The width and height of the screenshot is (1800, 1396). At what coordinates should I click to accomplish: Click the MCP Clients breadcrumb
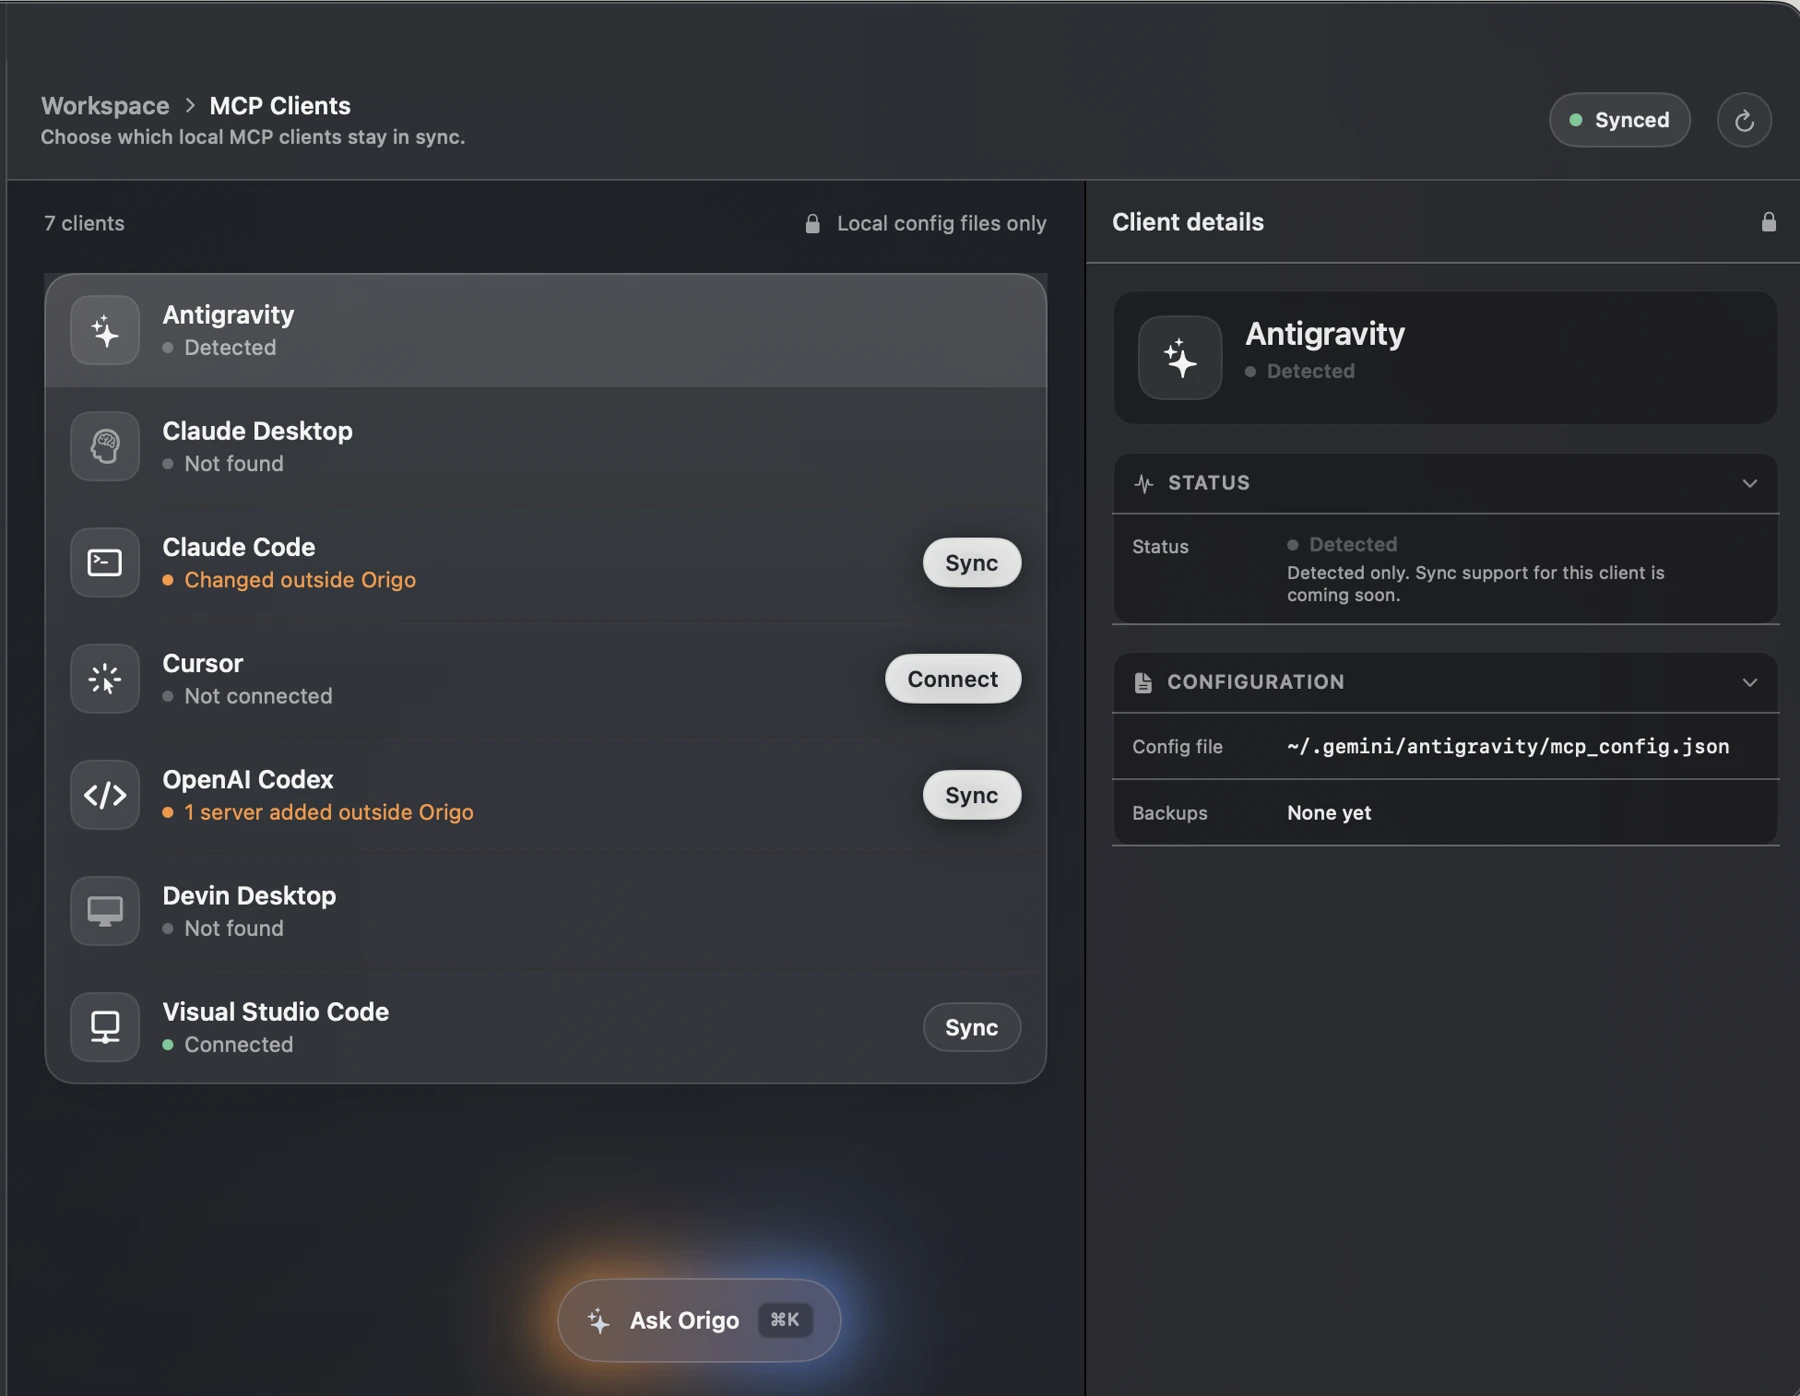click(280, 105)
